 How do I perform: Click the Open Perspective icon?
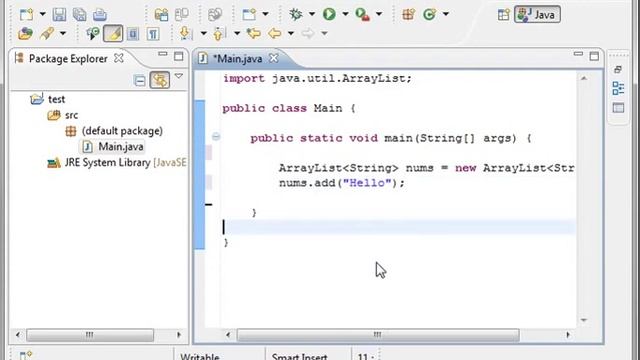click(504, 15)
